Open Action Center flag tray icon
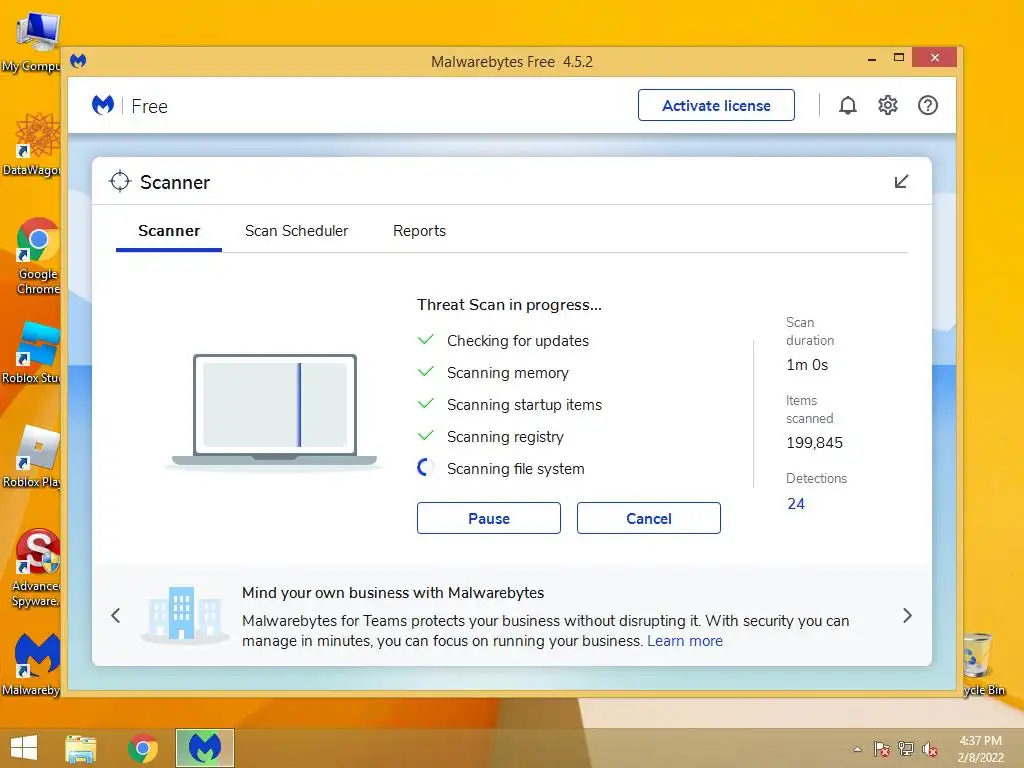The image size is (1024, 768). (x=881, y=748)
